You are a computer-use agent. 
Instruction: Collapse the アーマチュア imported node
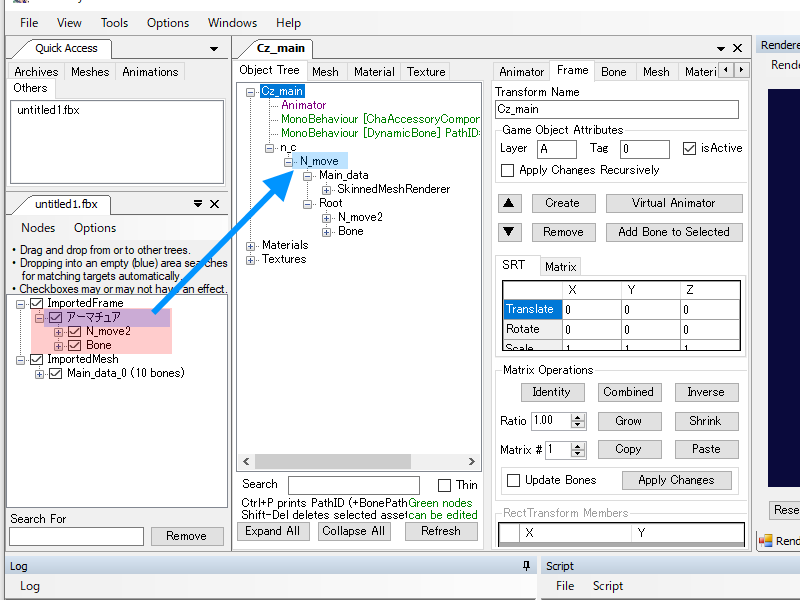point(39,318)
